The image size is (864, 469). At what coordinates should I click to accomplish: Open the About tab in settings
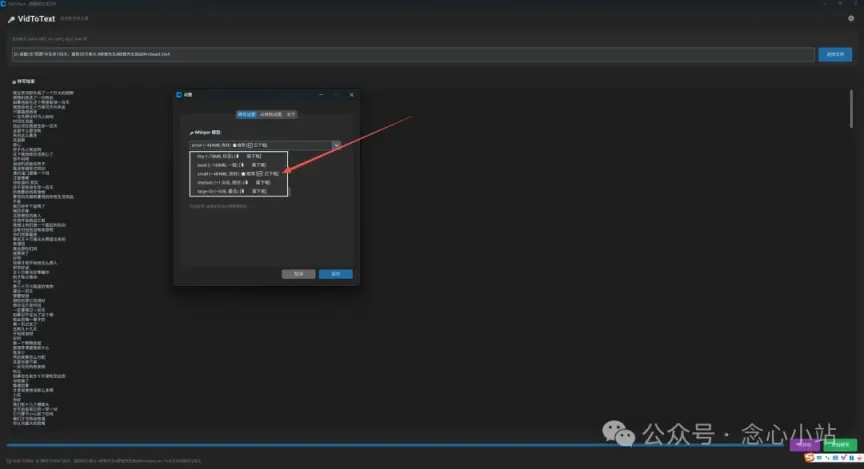pos(291,114)
